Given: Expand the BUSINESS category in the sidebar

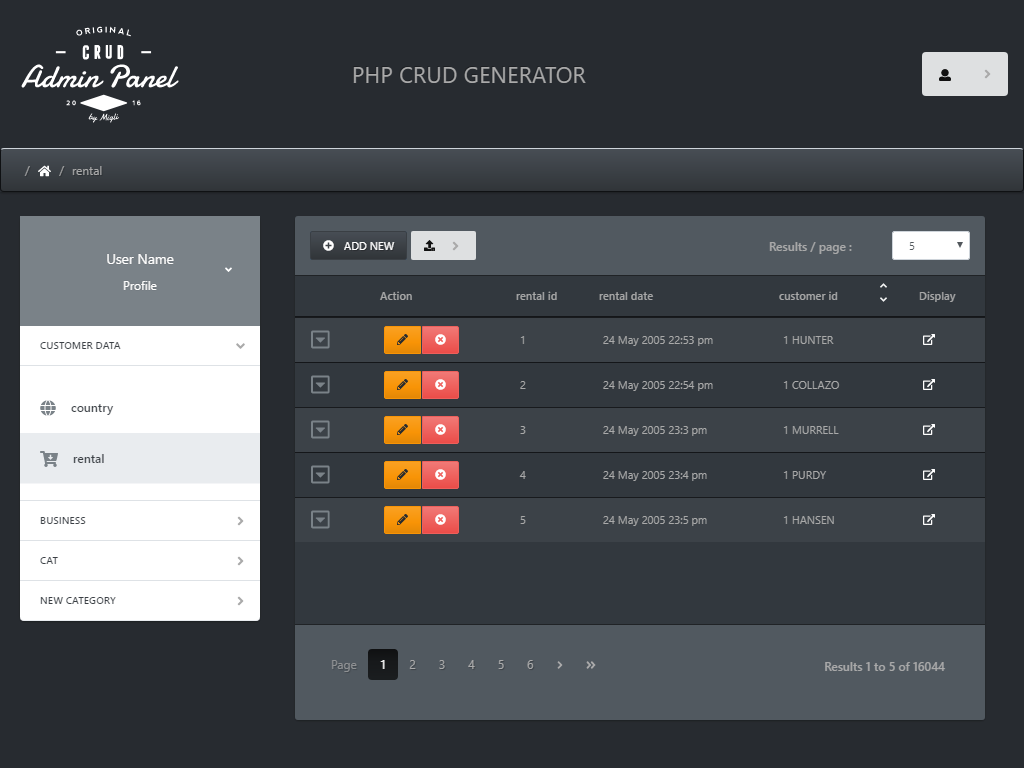Looking at the screenshot, I should [140, 520].
